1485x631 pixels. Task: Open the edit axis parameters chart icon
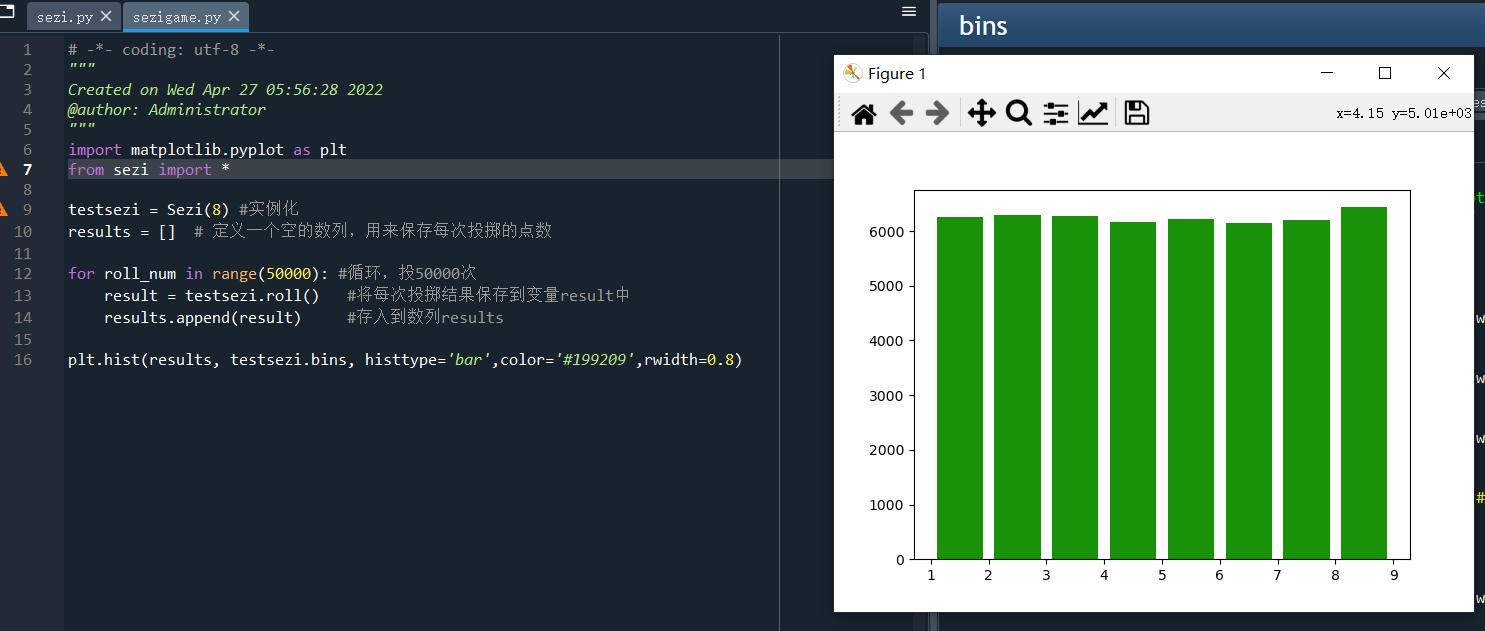click(1093, 114)
